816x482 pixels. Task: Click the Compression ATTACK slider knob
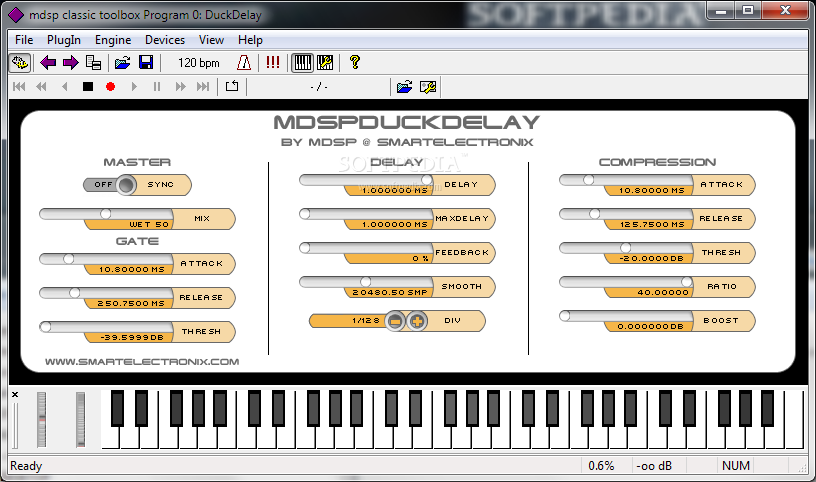coord(589,180)
